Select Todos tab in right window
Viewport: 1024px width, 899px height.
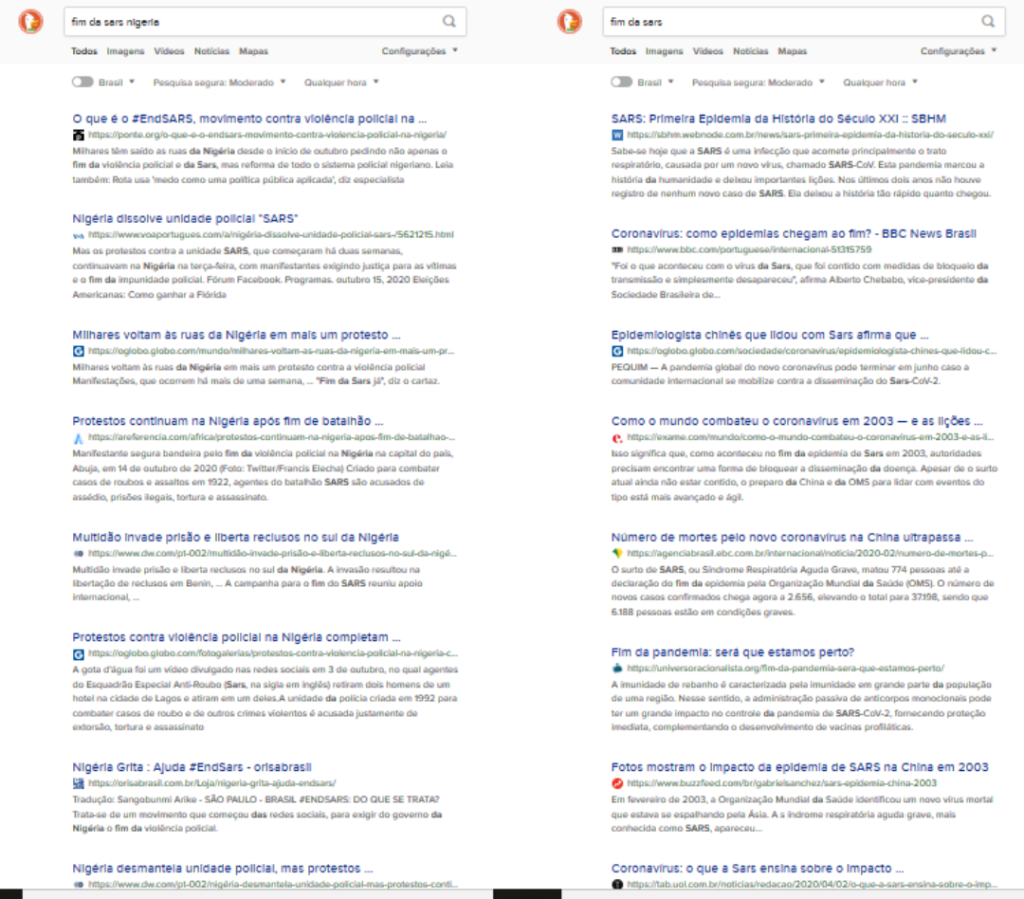(623, 51)
